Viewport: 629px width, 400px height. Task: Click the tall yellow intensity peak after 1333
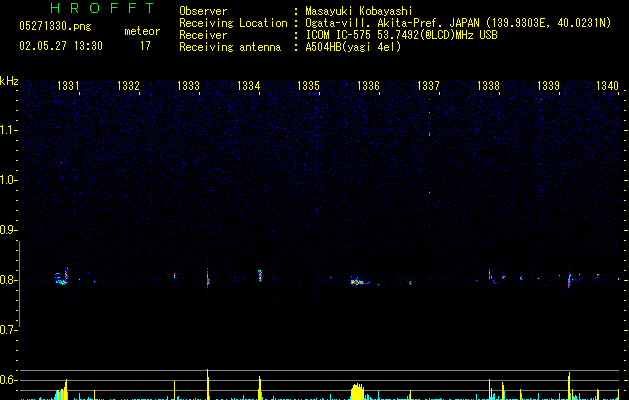208,384
